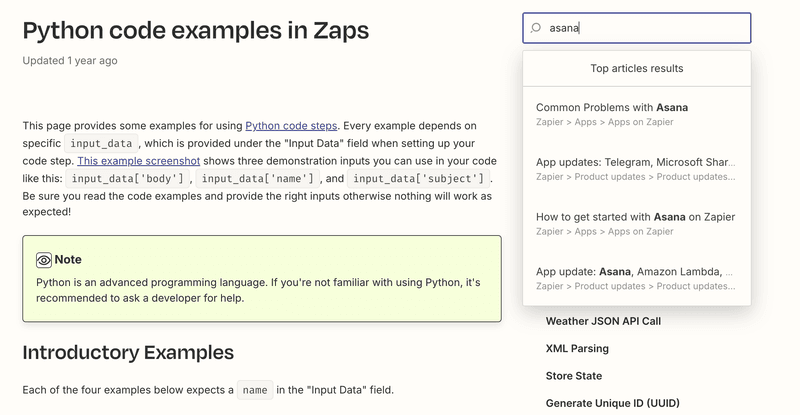Viewport: 800px width, 415px height.
Task: Click breadcrumb under App updates: Telegram result
Action: 636,177
